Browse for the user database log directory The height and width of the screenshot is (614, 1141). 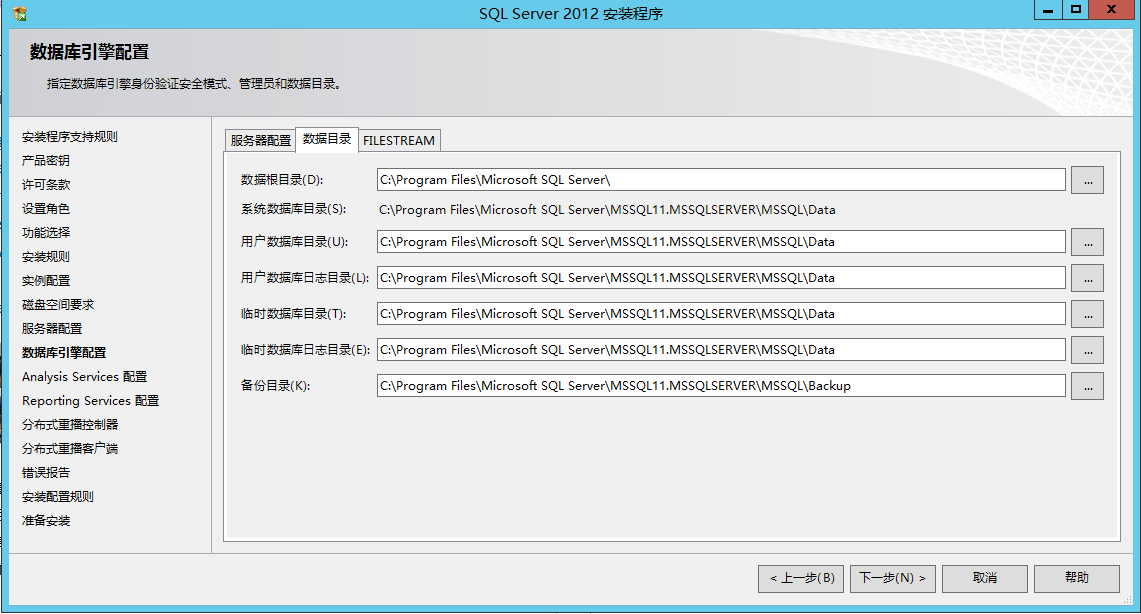click(1087, 278)
